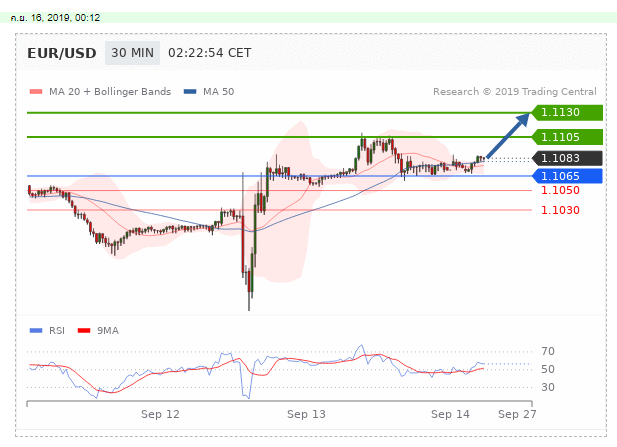
Task: Click the 'MA 50' legend label
Action: click(x=218, y=92)
